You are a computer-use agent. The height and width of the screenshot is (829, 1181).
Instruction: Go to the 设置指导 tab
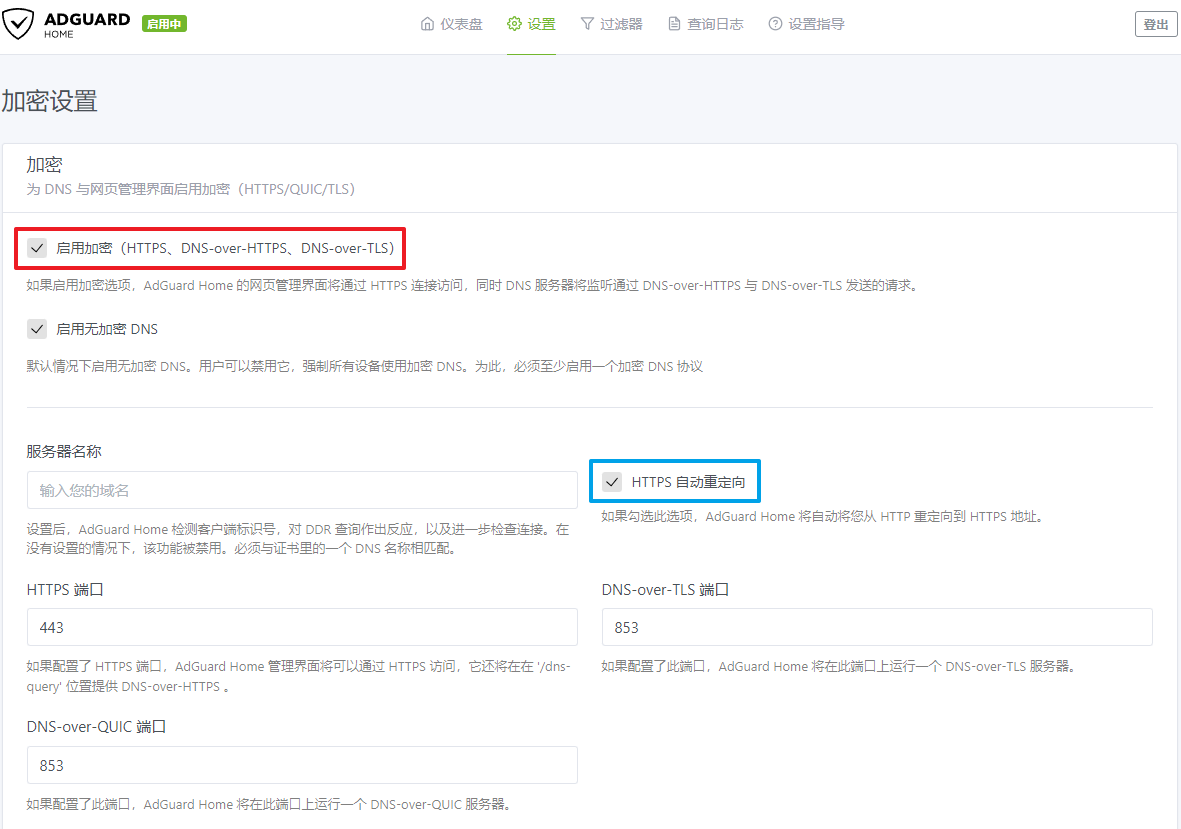tap(807, 24)
